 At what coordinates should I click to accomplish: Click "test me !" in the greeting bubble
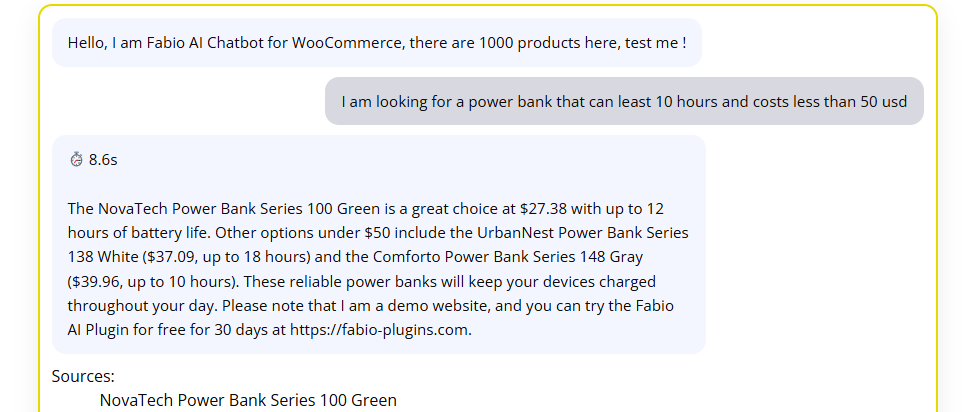coord(654,43)
